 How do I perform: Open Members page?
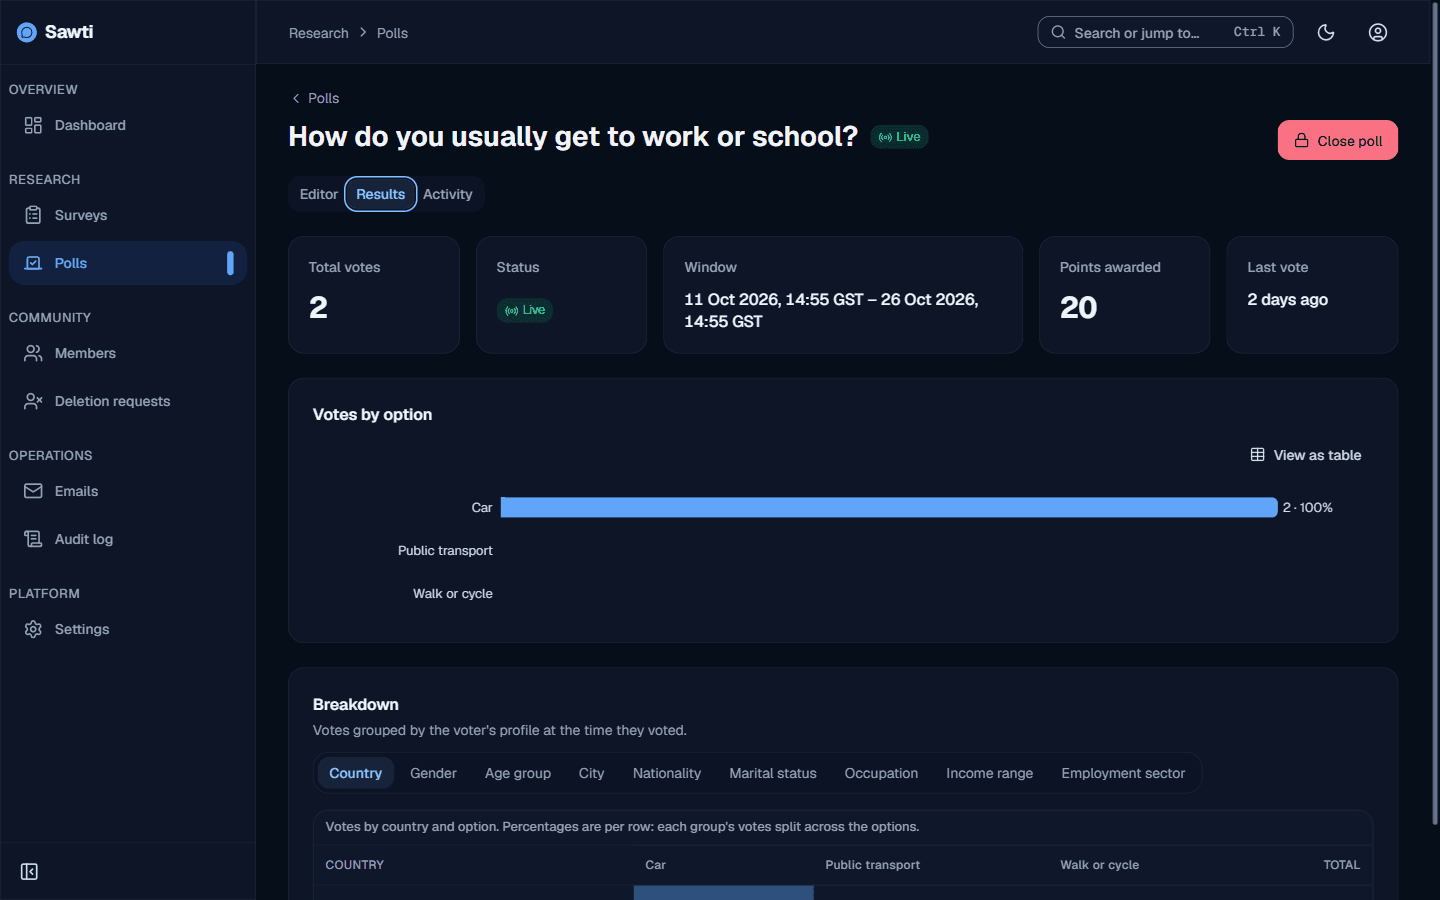[x=127, y=353]
